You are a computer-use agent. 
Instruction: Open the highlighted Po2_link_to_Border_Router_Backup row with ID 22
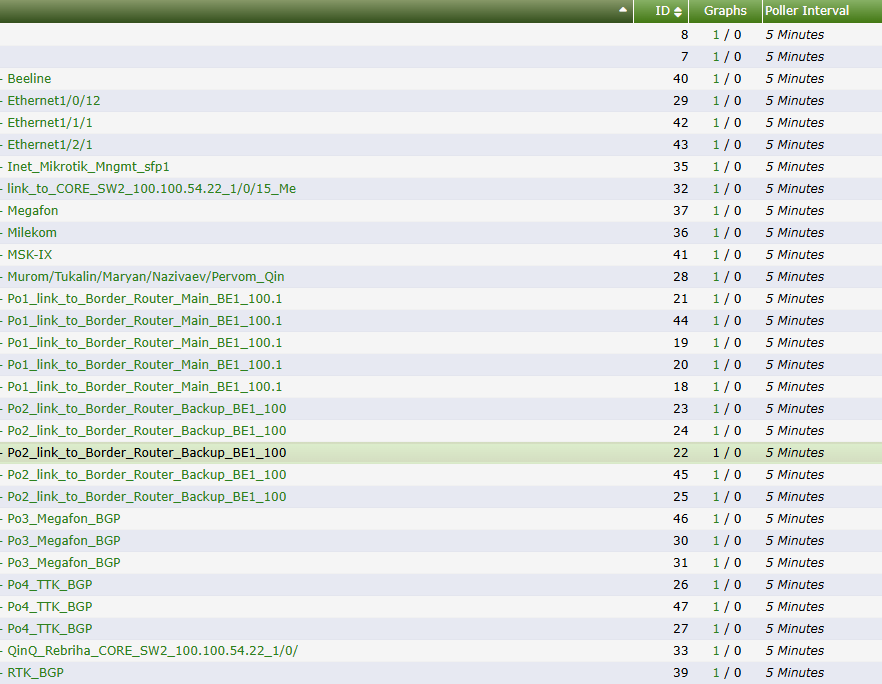(146, 453)
